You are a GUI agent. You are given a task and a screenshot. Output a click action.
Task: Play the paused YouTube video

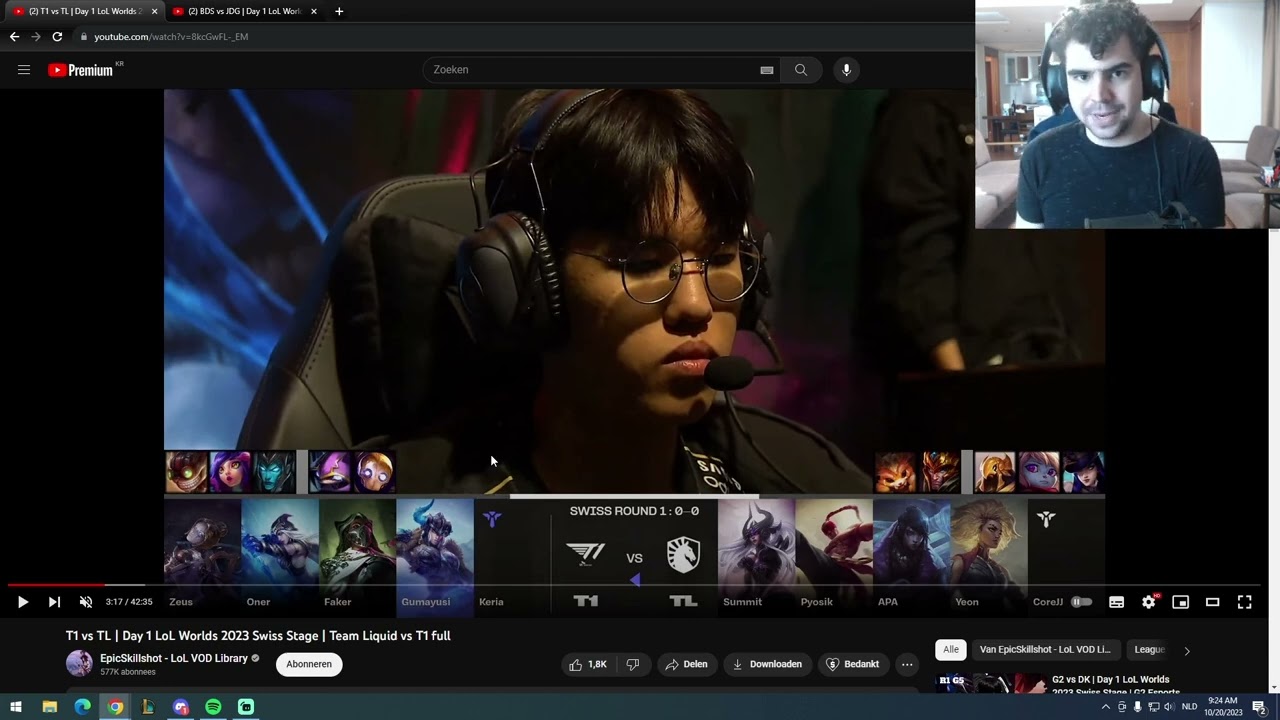point(22,602)
